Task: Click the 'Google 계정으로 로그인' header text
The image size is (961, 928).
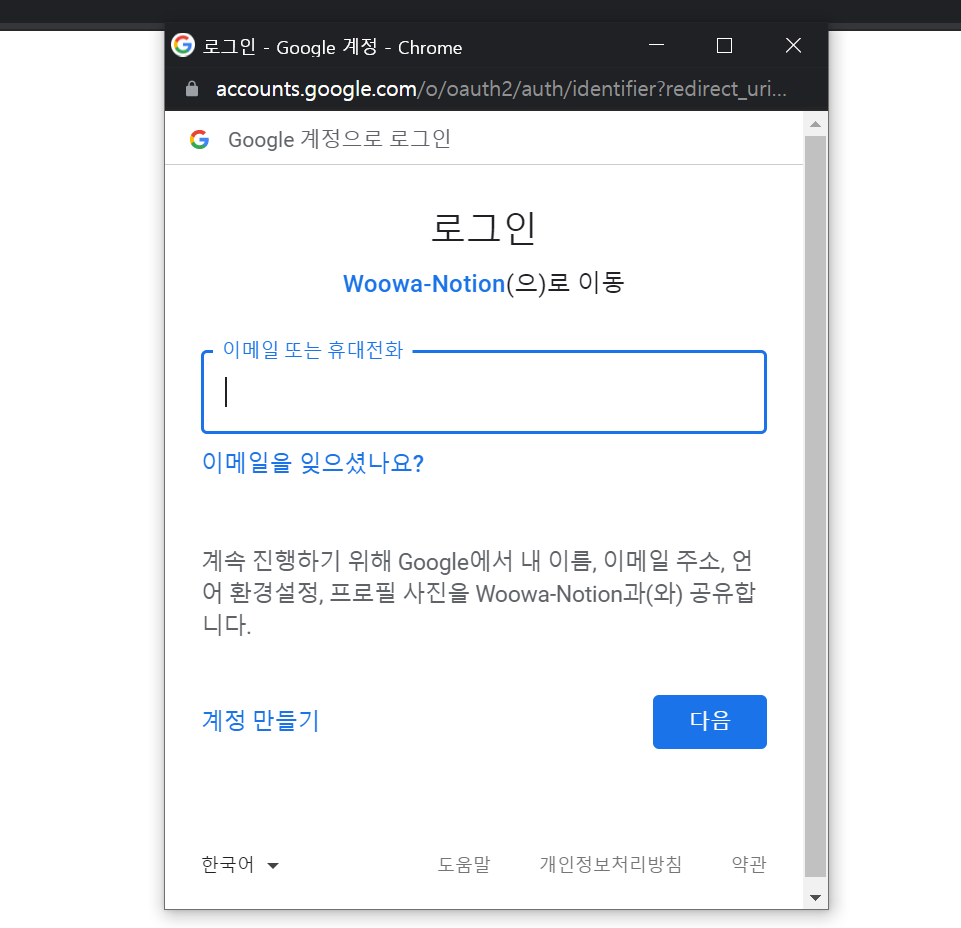Action: (x=340, y=139)
